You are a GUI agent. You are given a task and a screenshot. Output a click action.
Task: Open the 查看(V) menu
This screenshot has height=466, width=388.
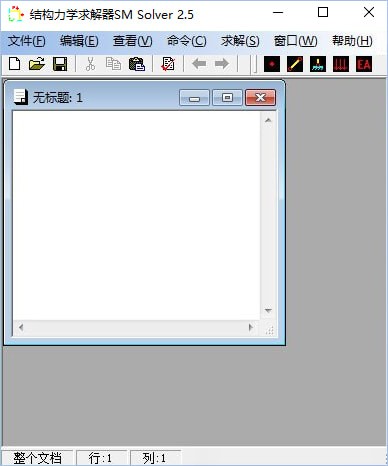[132, 41]
